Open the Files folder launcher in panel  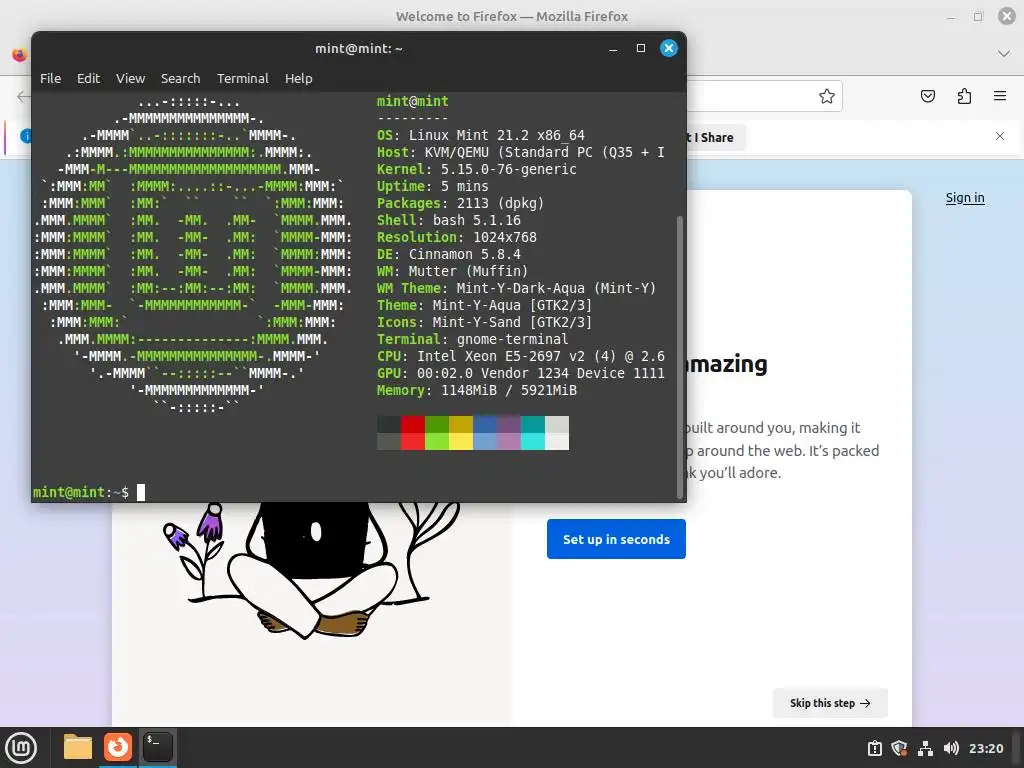tap(78, 747)
